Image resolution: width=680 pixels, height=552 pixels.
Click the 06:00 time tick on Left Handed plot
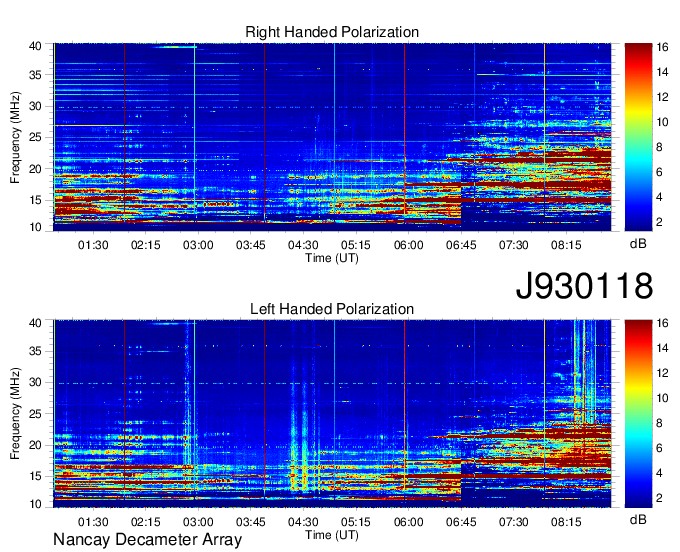(409, 522)
